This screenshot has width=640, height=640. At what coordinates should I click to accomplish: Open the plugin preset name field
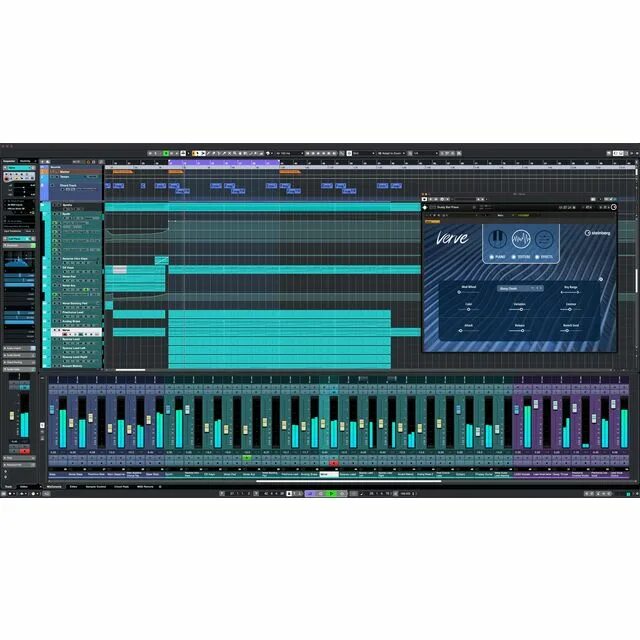[453, 207]
